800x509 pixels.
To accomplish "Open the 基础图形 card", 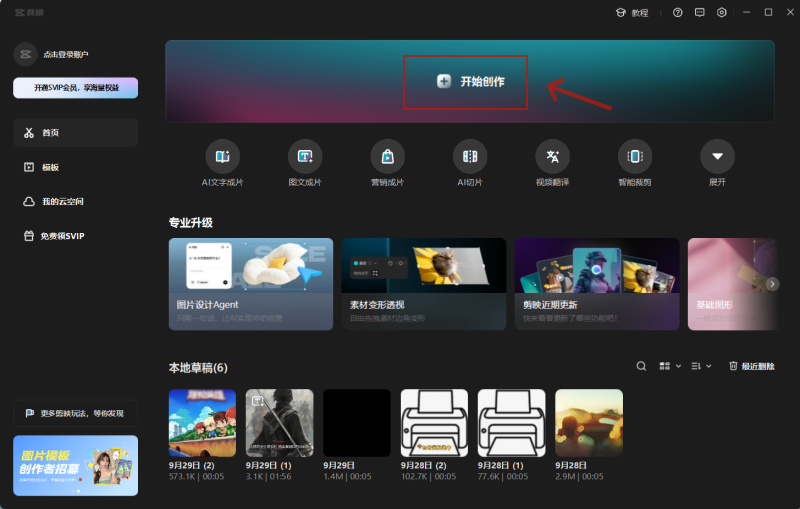I will pos(732,284).
